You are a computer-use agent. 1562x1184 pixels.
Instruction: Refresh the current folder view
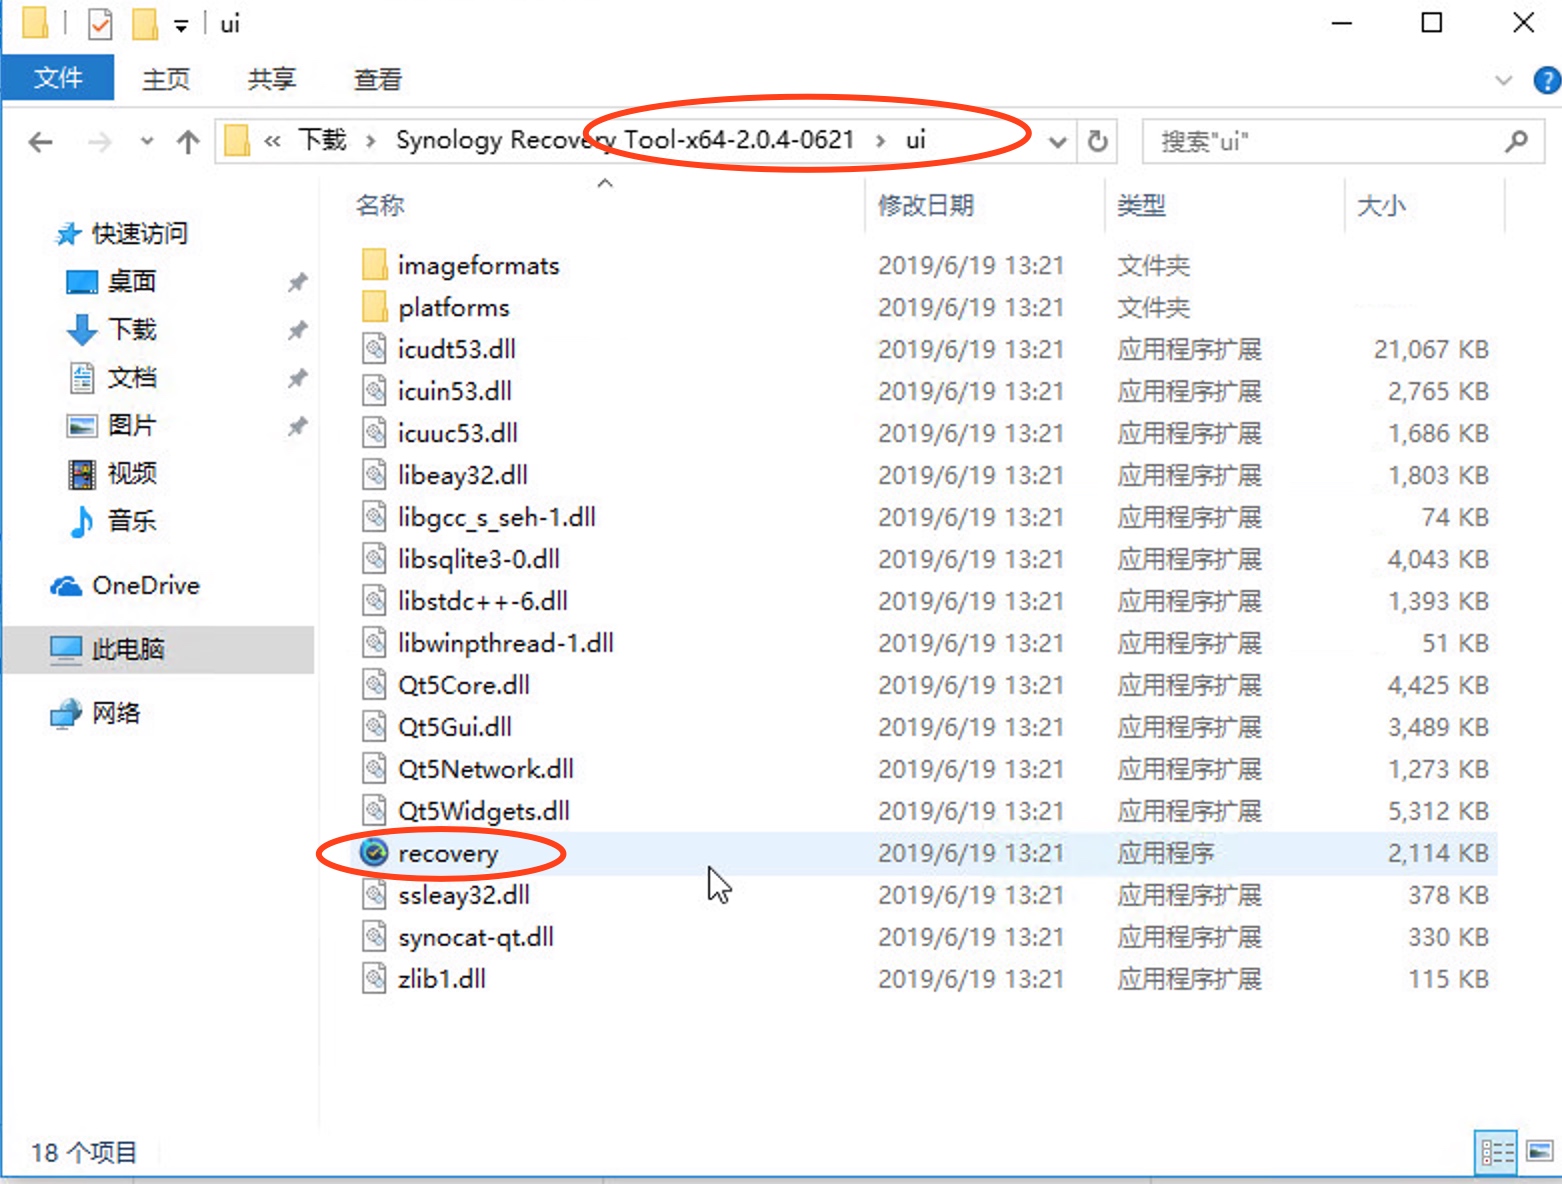pos(1098,141)
